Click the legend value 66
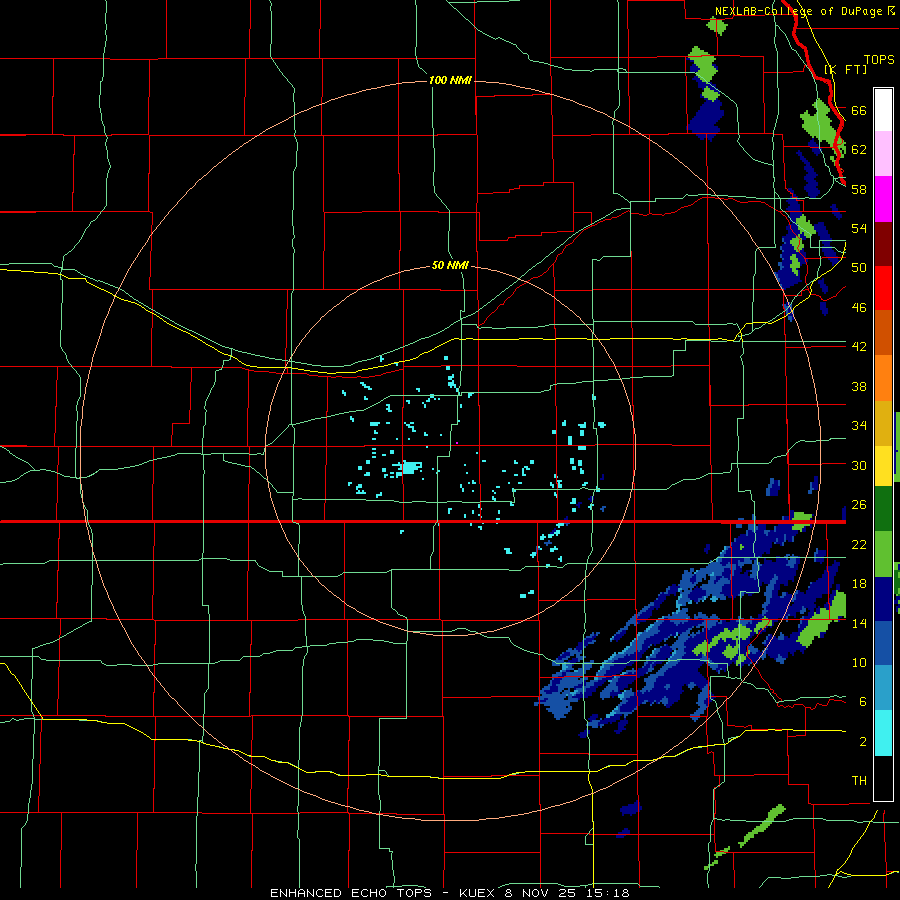Viewport: 900px width, 900px height. pos(859,110)
